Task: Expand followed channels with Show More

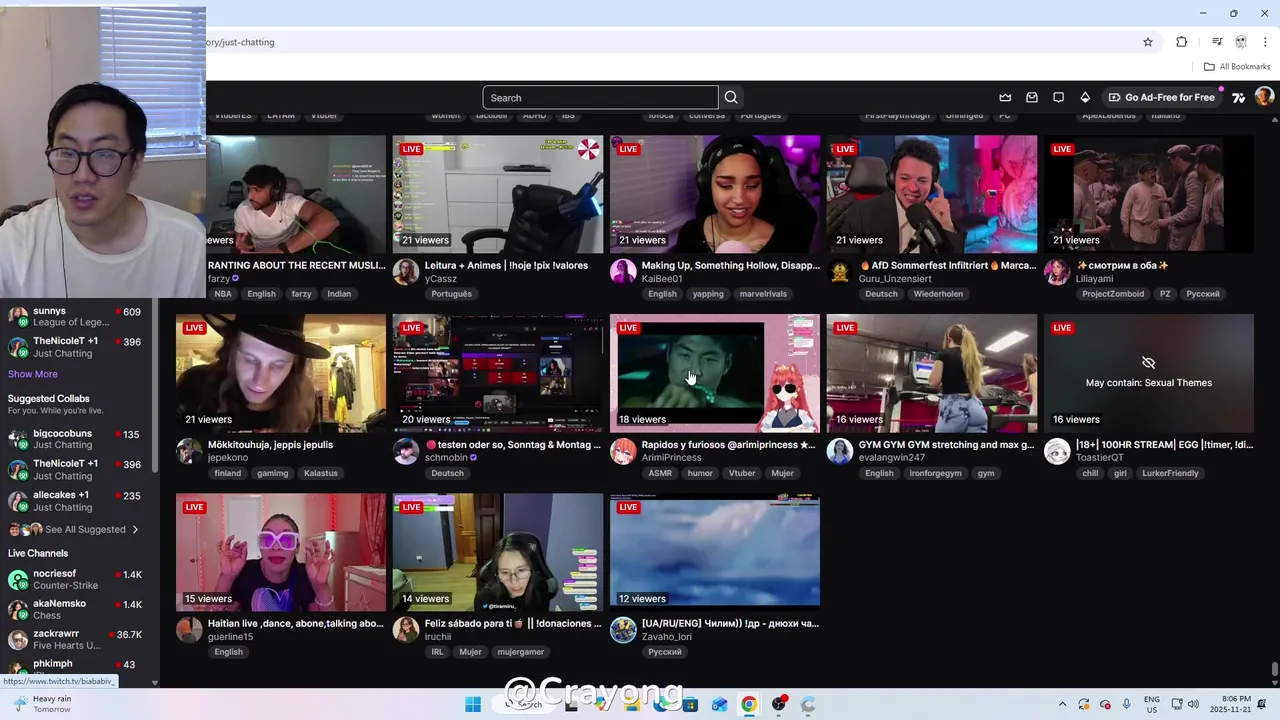Action: 33,374
